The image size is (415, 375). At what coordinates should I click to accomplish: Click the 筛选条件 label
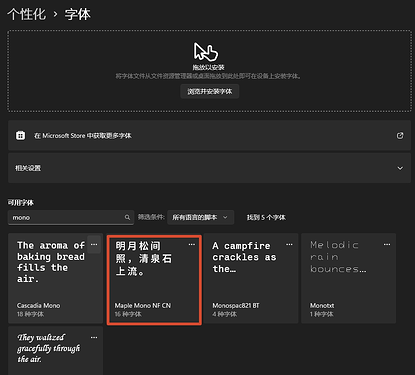click(x=151, y=217)
